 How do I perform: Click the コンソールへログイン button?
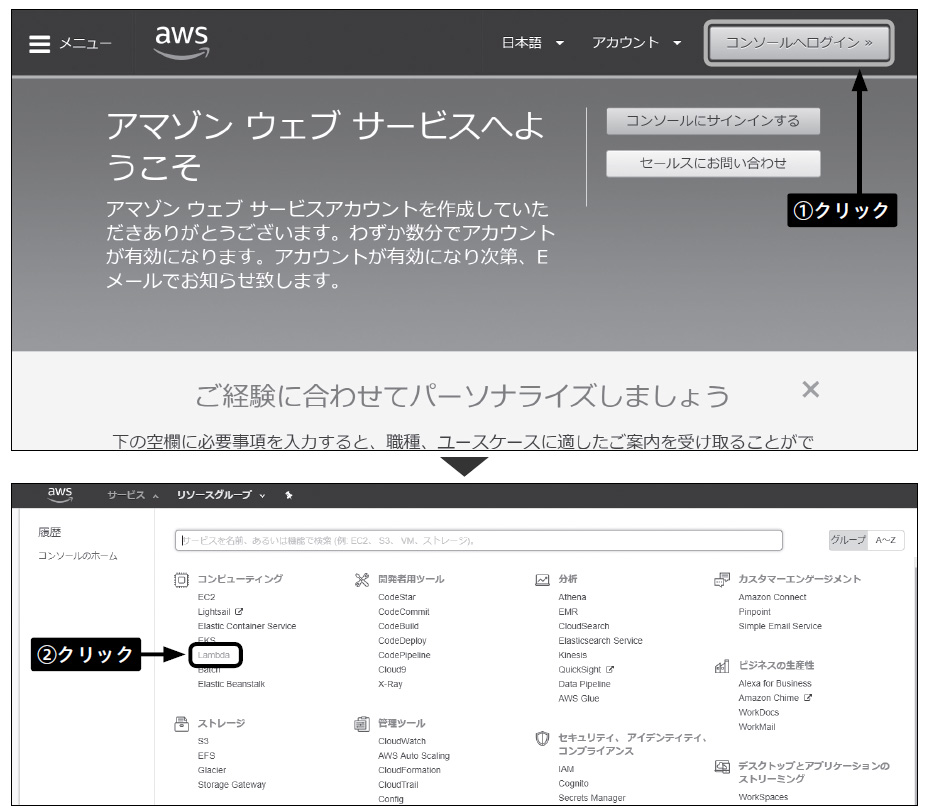click(x=799, y=43)
